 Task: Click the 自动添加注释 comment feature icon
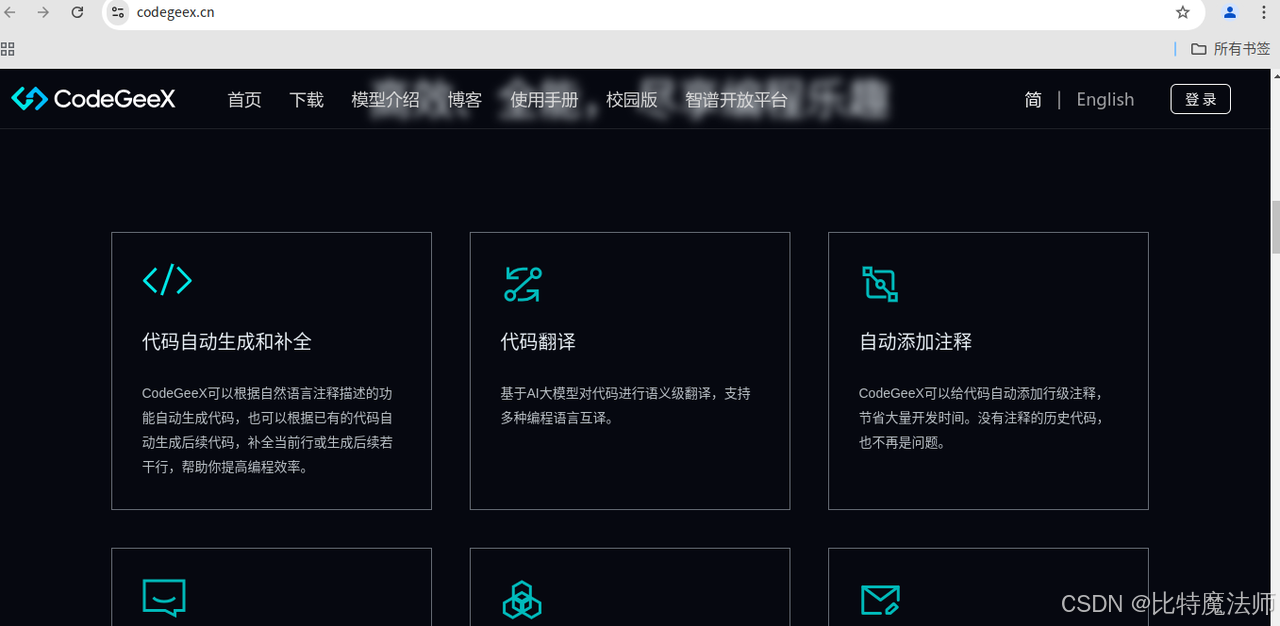click(x=880, y=284)
